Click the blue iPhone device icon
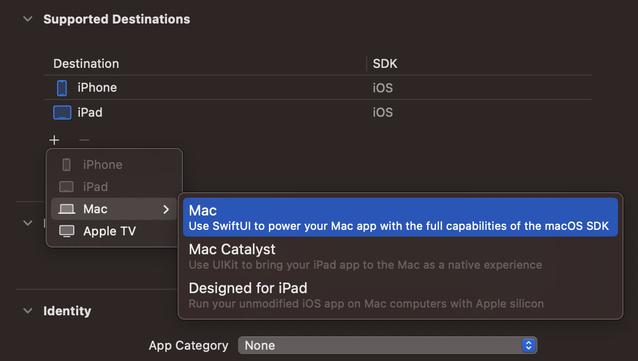The image size is (638, 361). pyautogui.click(x=62, y=88)
